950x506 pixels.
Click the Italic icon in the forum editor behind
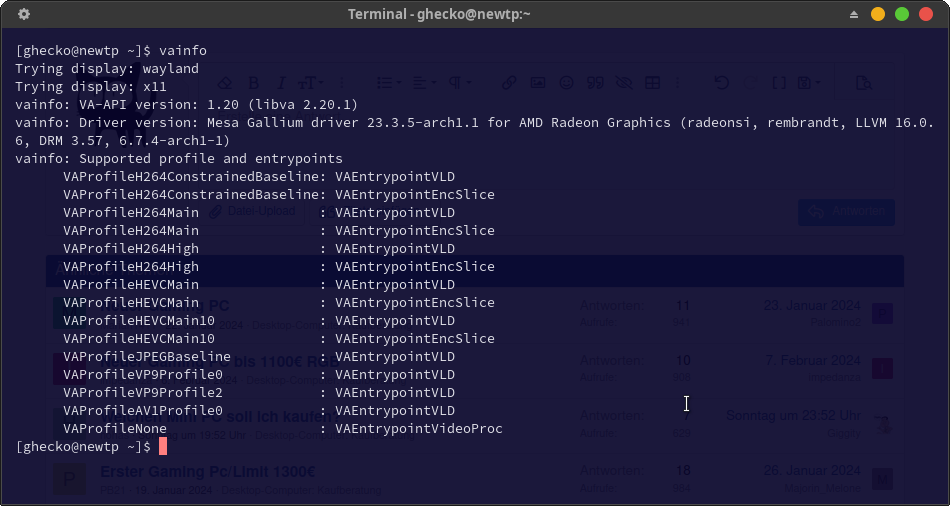[281, 83]
